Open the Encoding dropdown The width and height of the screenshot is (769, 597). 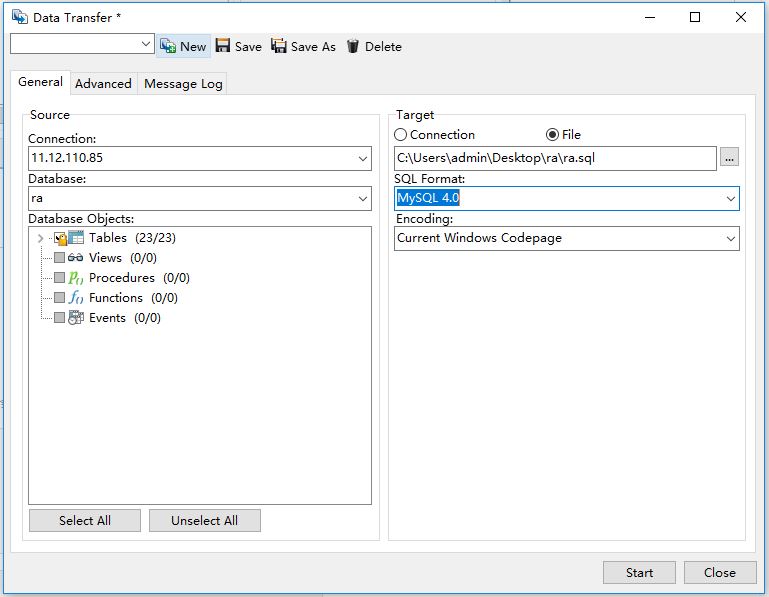730,239
